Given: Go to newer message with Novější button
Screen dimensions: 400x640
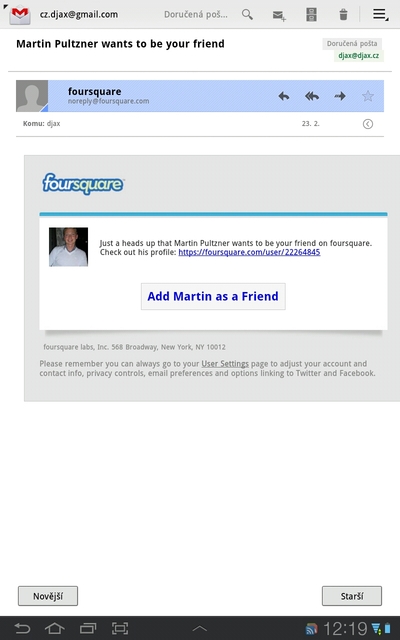Looking at the screenshot, I should (48, 596).
